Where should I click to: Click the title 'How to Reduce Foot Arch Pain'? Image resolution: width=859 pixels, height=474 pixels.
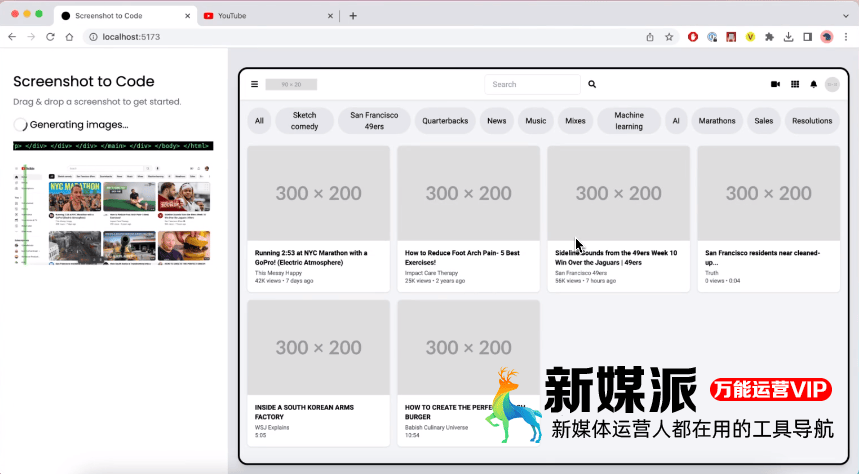pyautogui.click(x=462, y=258)
